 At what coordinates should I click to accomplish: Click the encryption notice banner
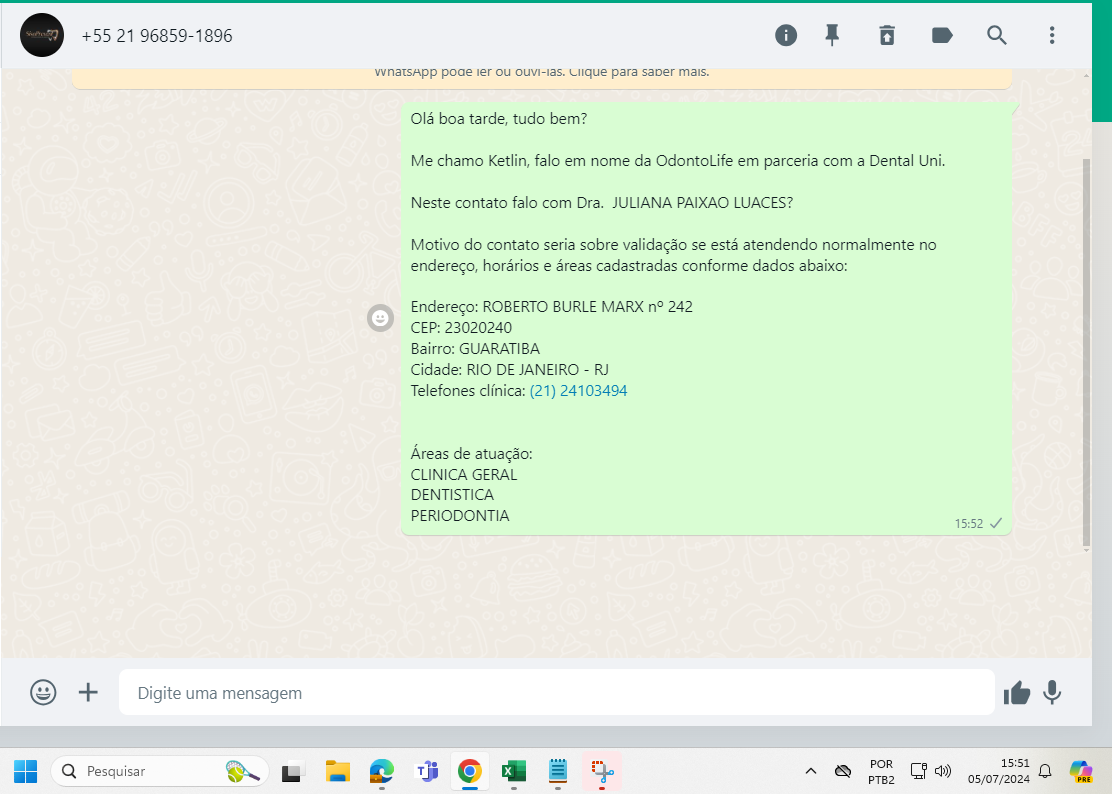542,79
